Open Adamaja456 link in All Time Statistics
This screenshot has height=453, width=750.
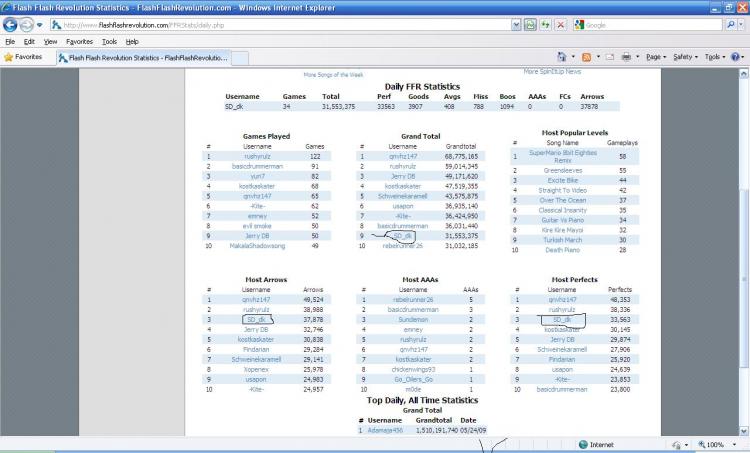[386, 431]
